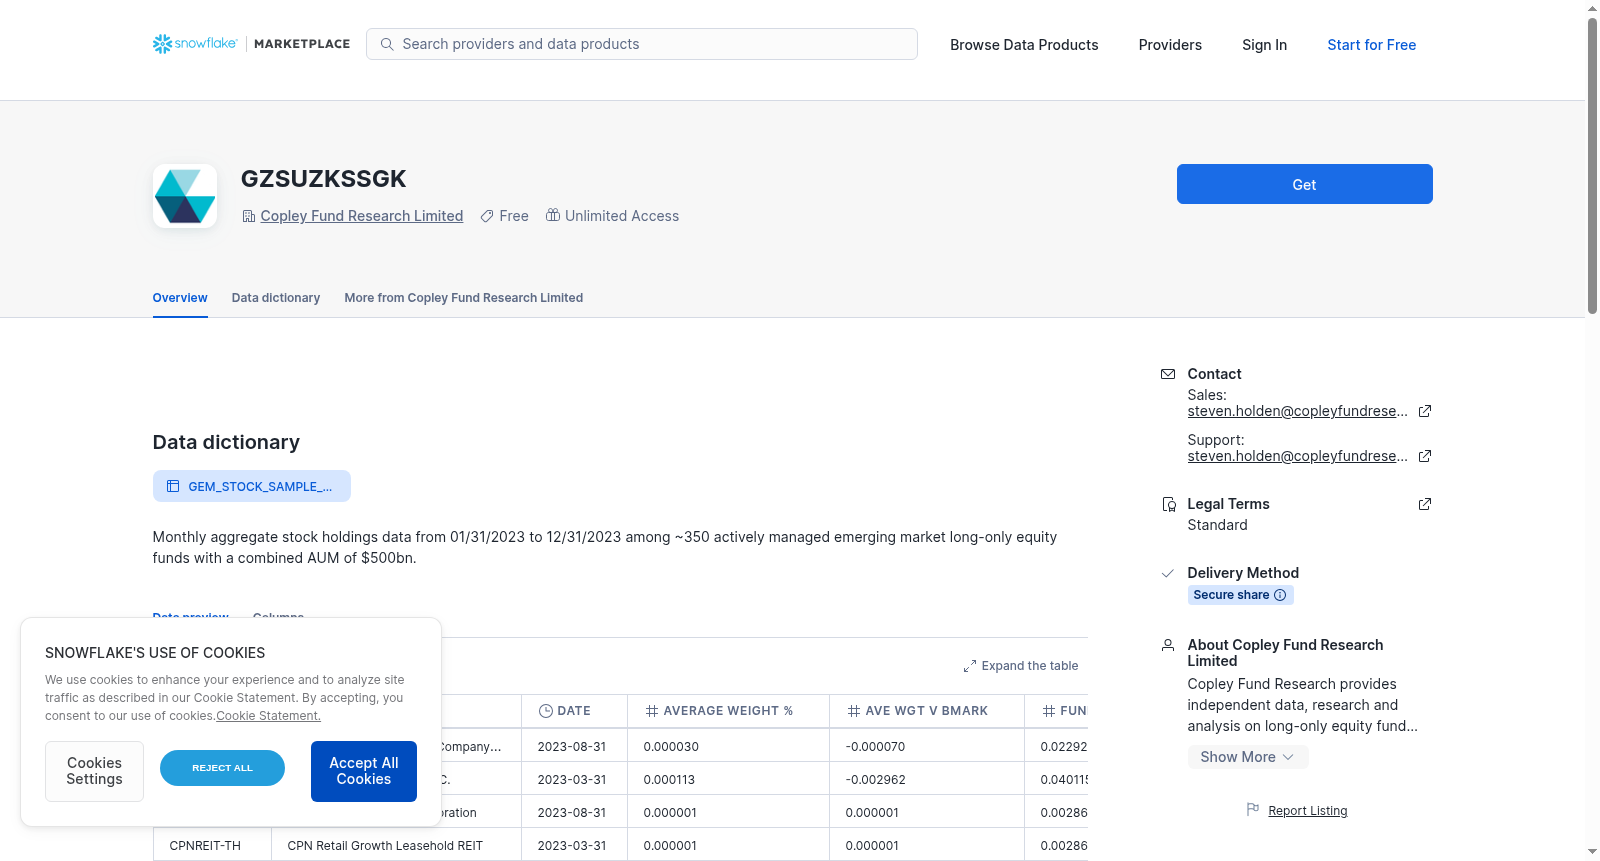Focus the search providers input field
Image resolution: width=1600 pixels, height=861 pixels.
[642, 44]
